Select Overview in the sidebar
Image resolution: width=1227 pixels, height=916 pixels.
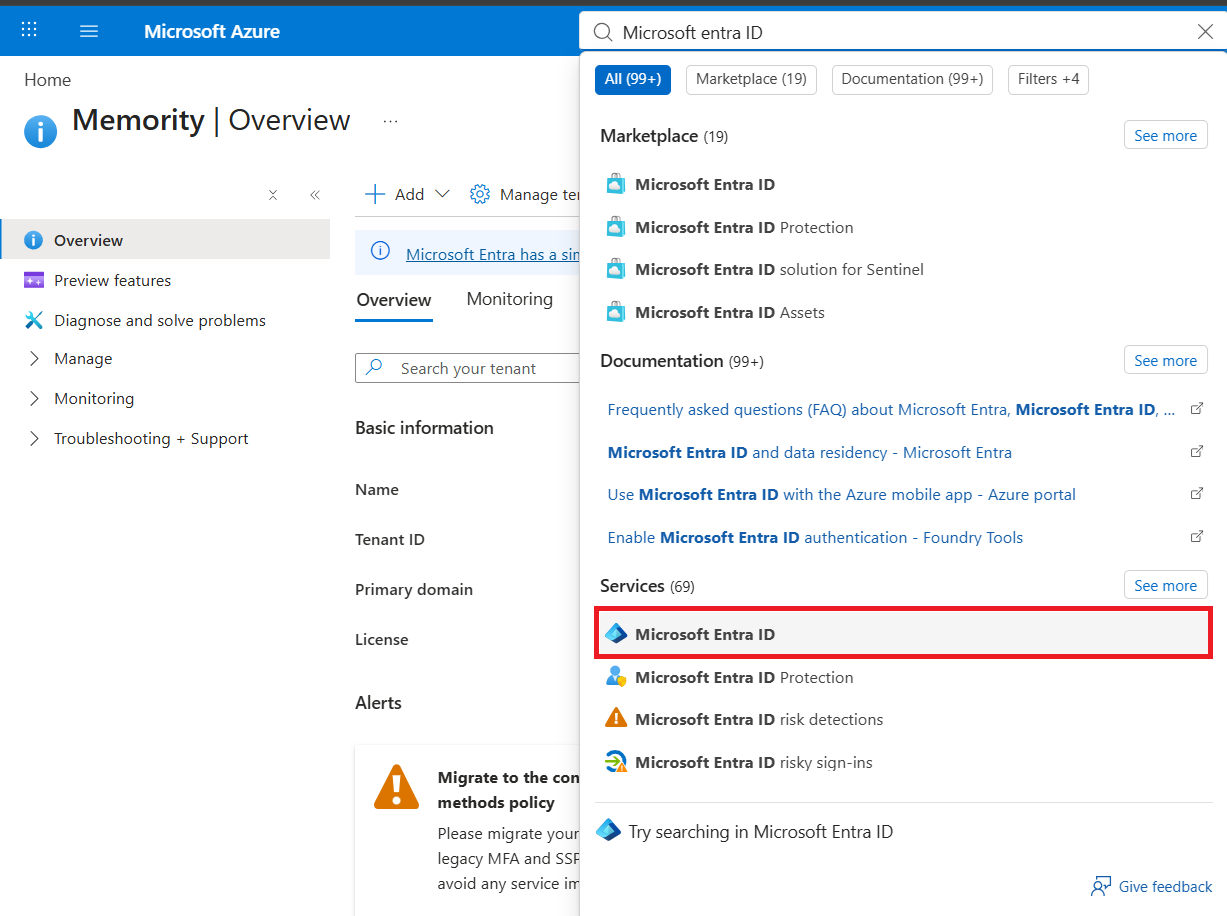click(x=165, y=240)
